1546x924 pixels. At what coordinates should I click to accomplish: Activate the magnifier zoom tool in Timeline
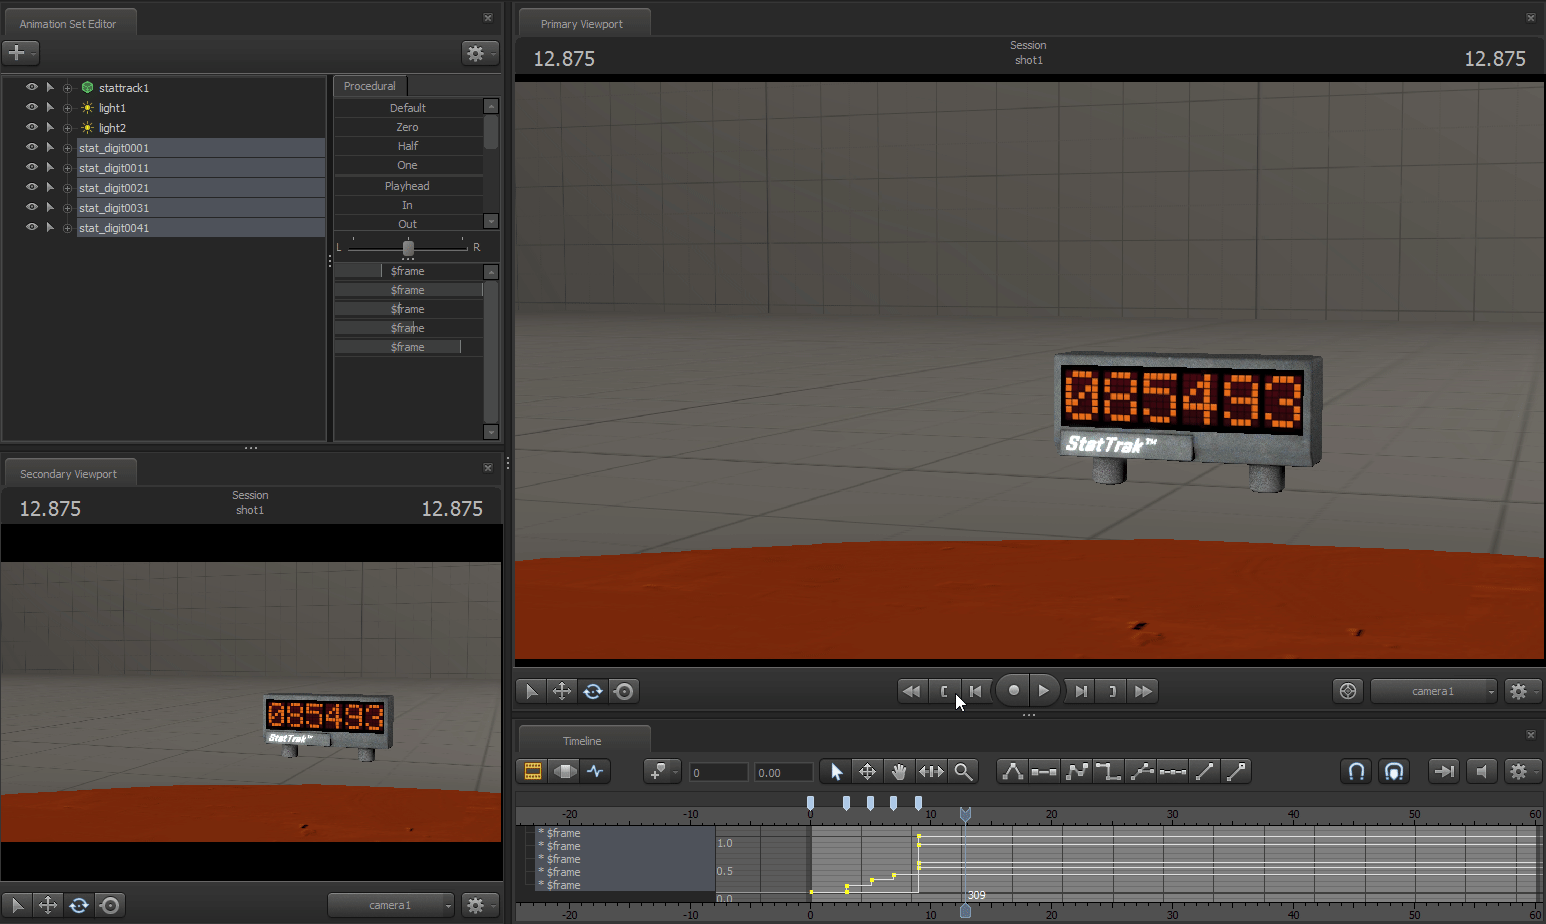click(963, 771)
